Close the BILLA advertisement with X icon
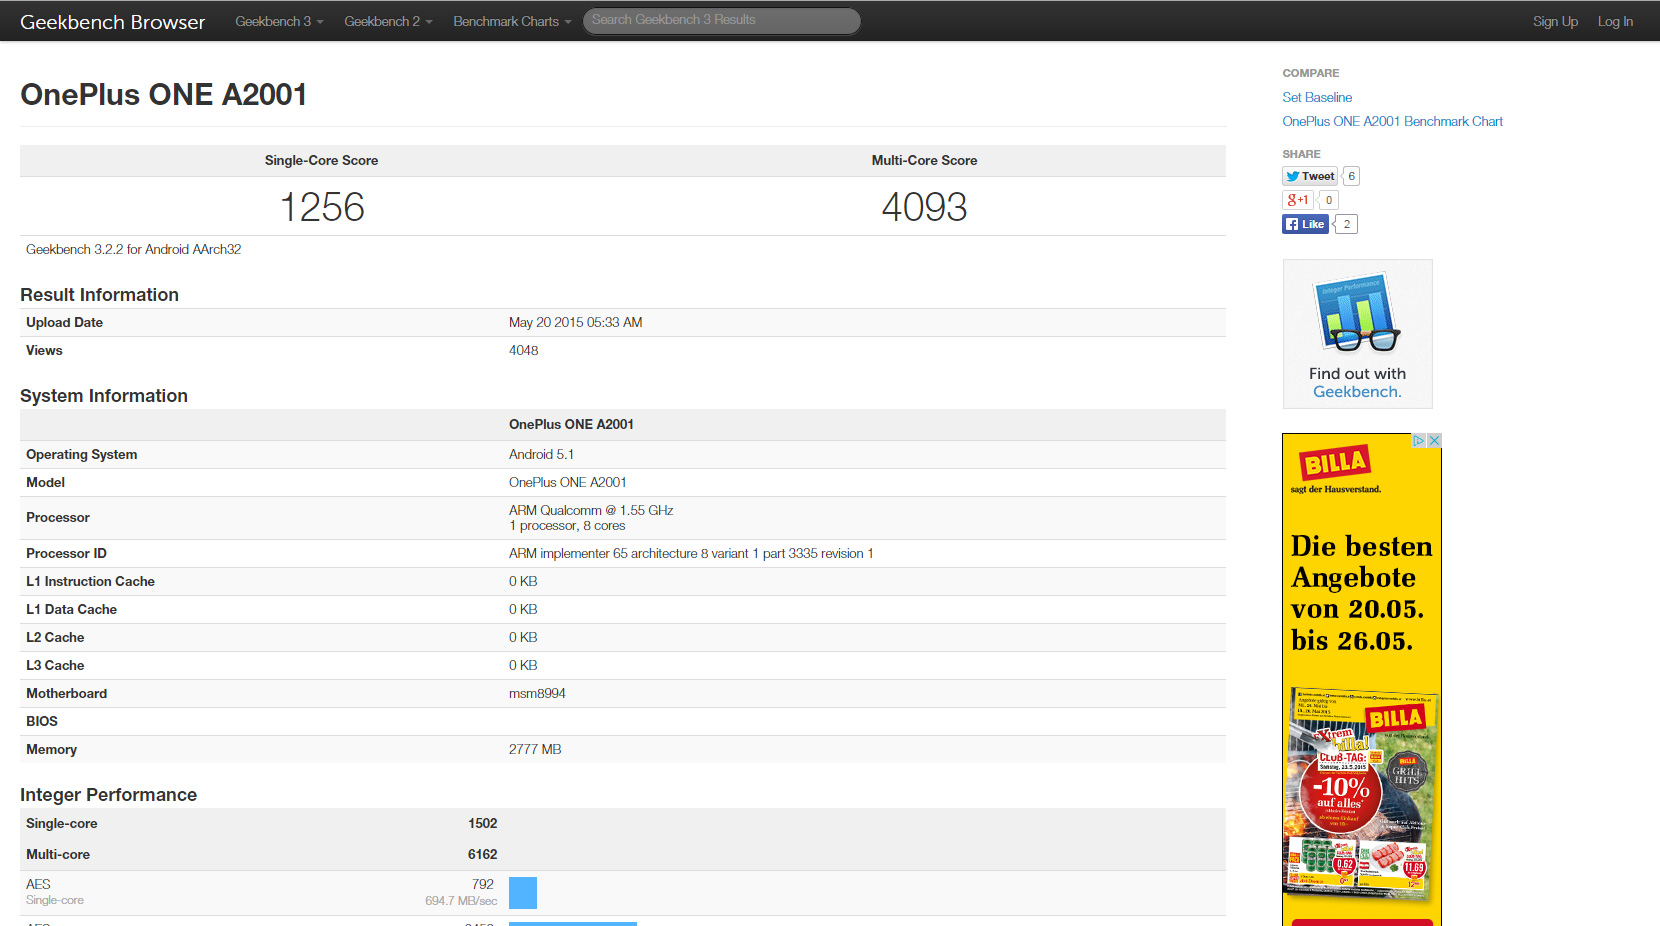 click(1434, 440)
